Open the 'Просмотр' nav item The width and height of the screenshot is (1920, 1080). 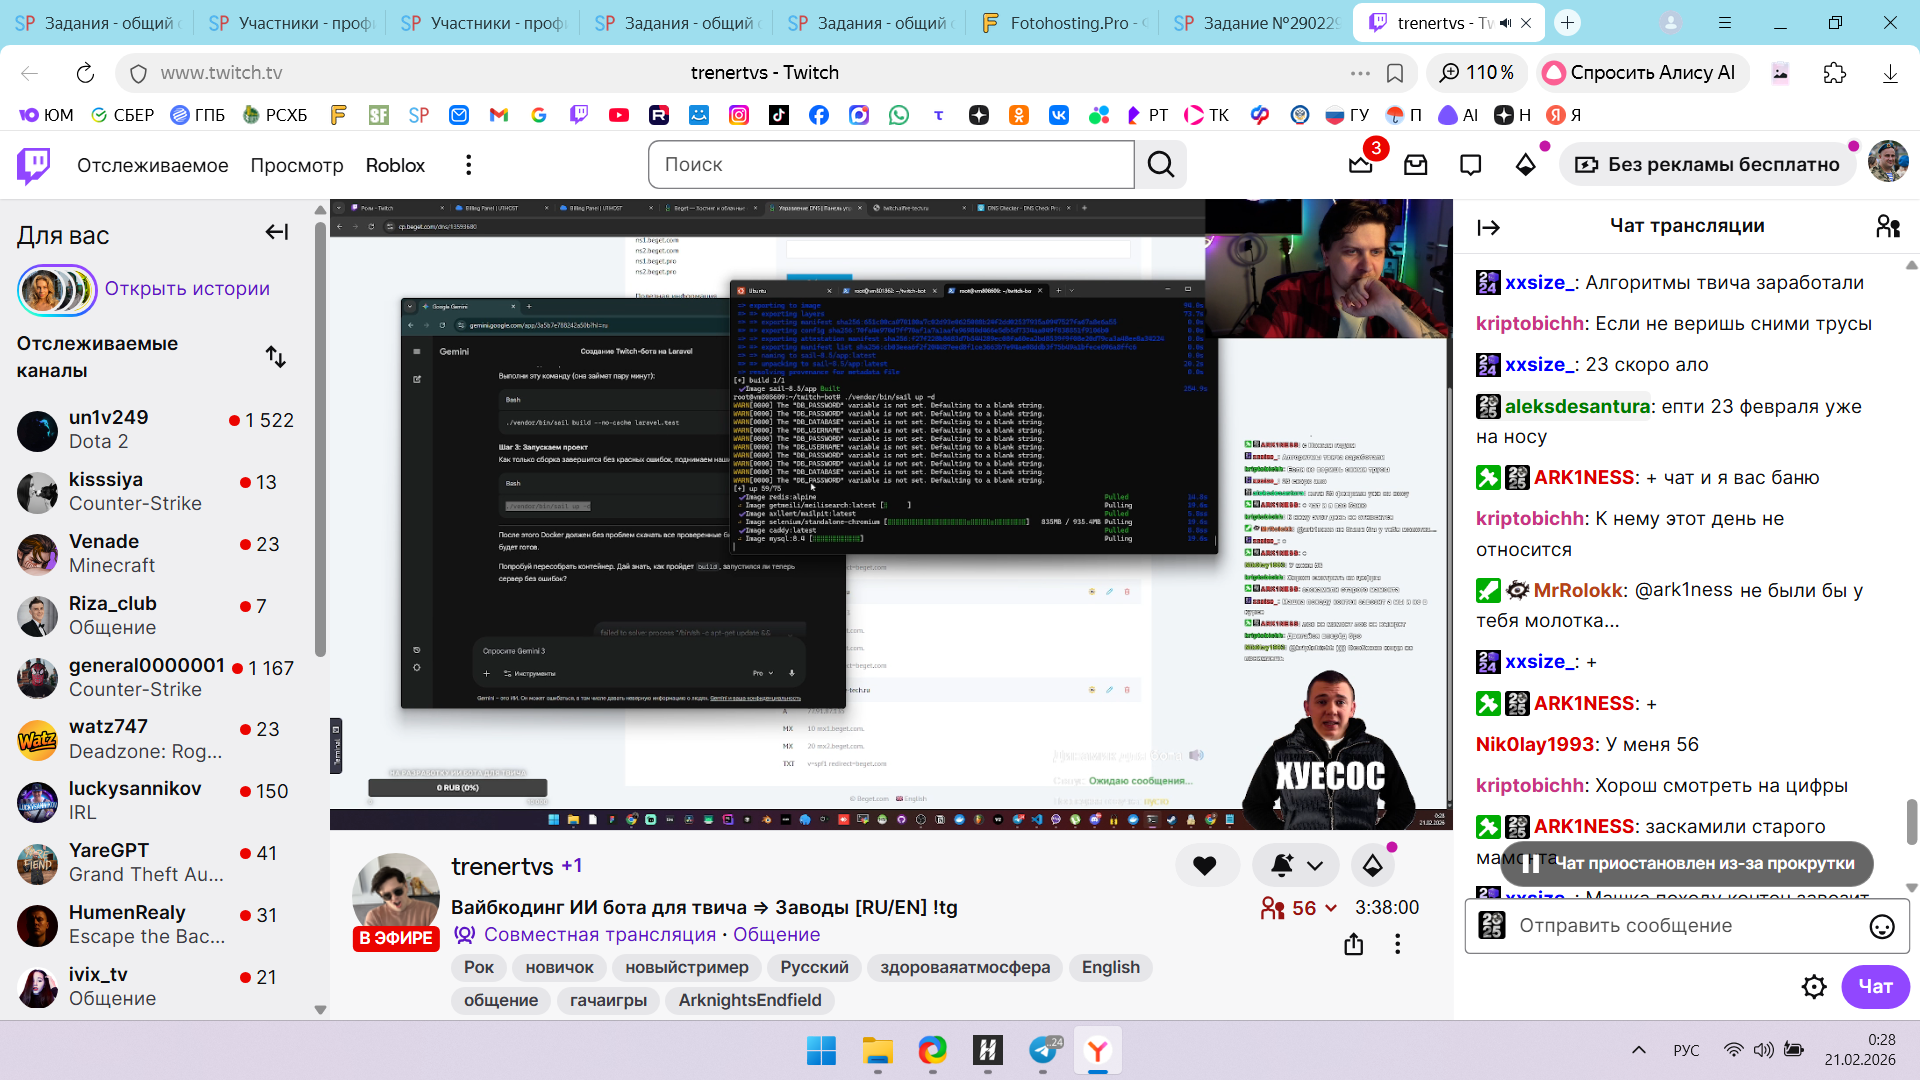(296, 165)
